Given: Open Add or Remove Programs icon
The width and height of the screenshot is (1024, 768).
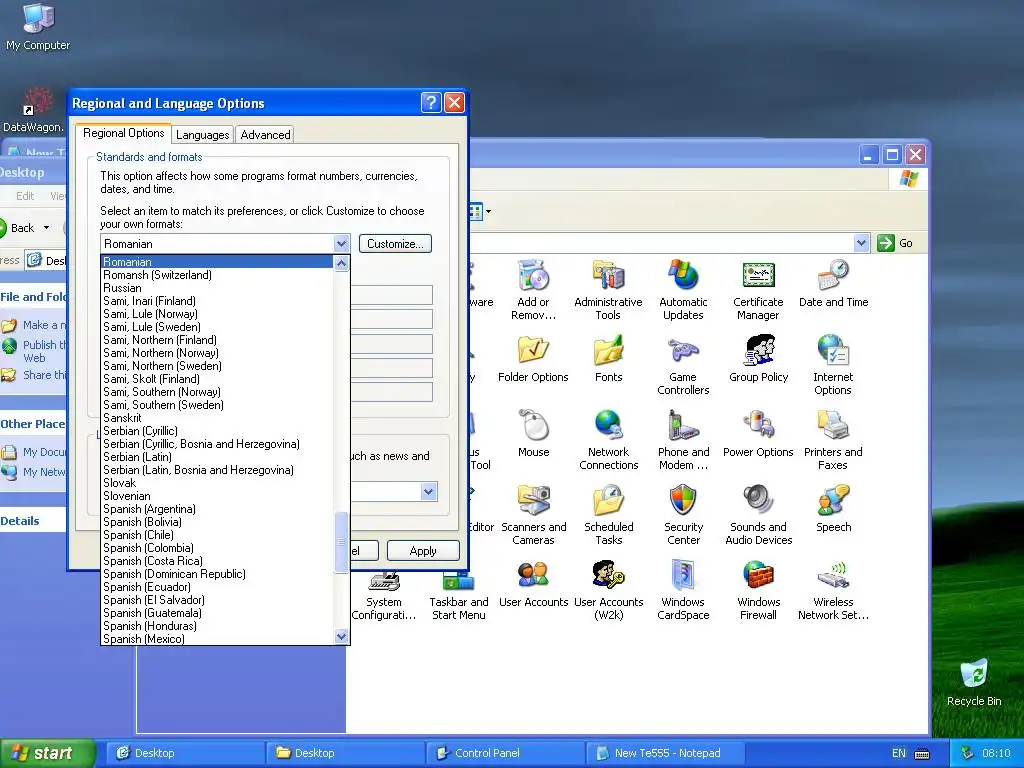Looking at the screenshot, I should pyautogui.click(x=533, y=290).
